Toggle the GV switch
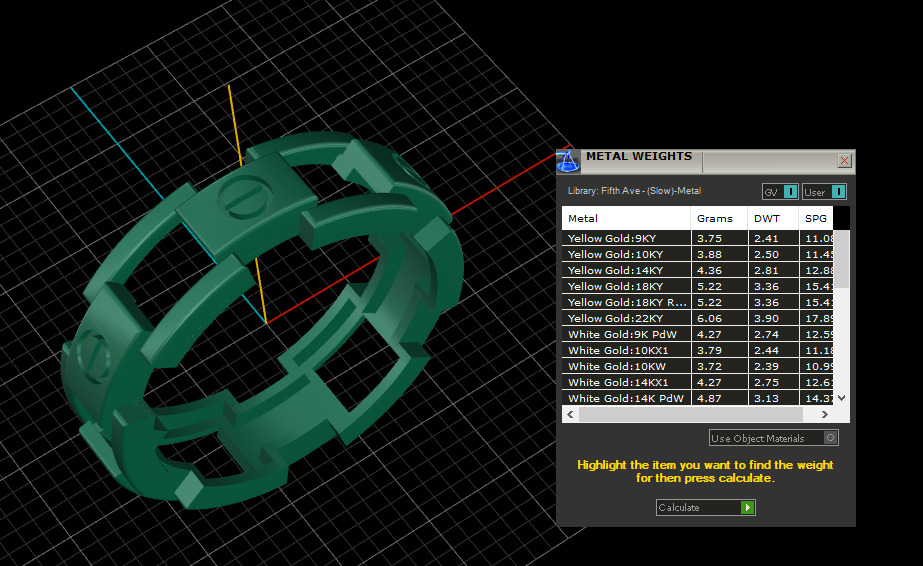The image size is (923, 566). pos(781,192)
